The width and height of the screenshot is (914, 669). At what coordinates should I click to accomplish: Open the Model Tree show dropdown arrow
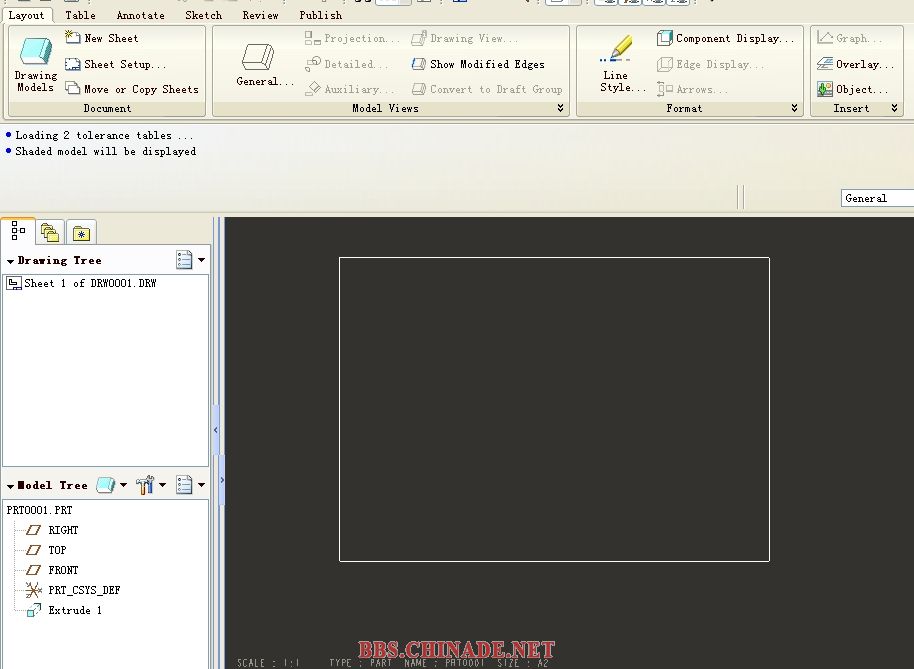[124, 485]
